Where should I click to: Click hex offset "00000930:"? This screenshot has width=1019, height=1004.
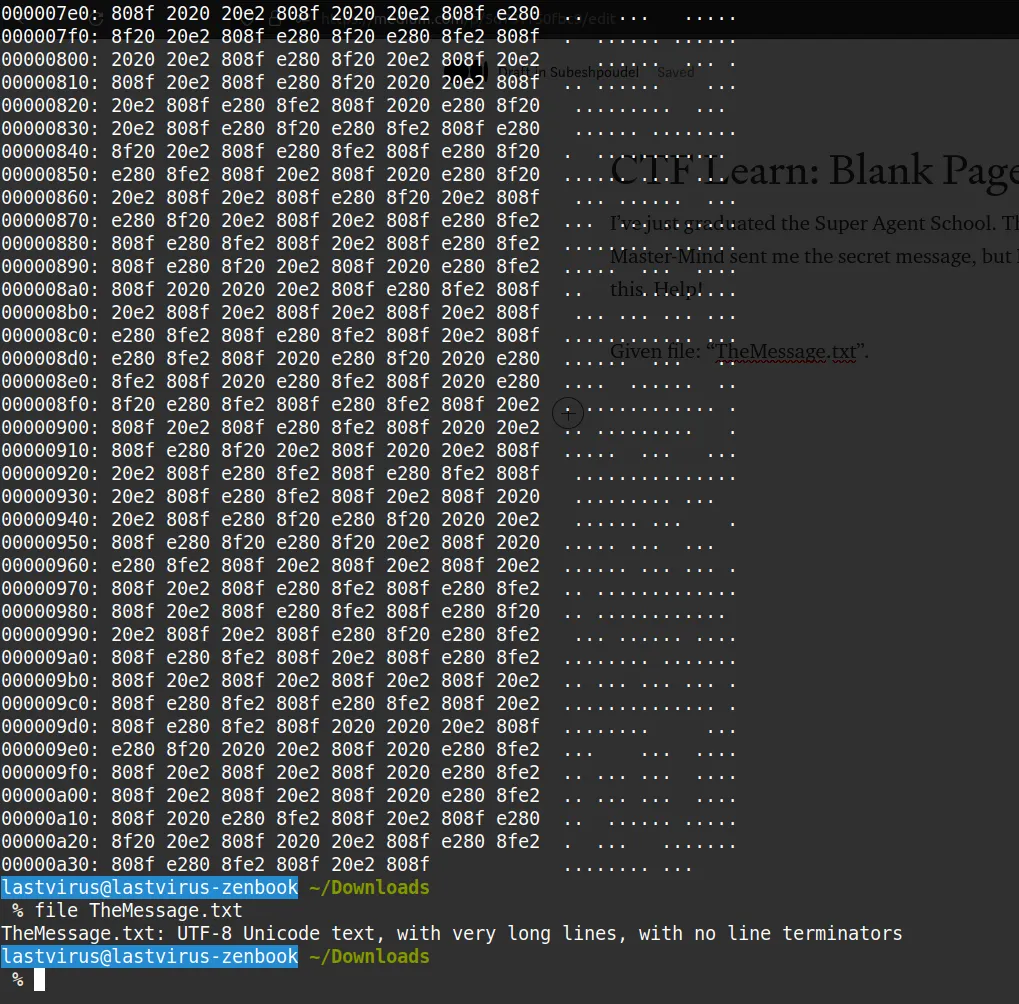coord(50,496)
